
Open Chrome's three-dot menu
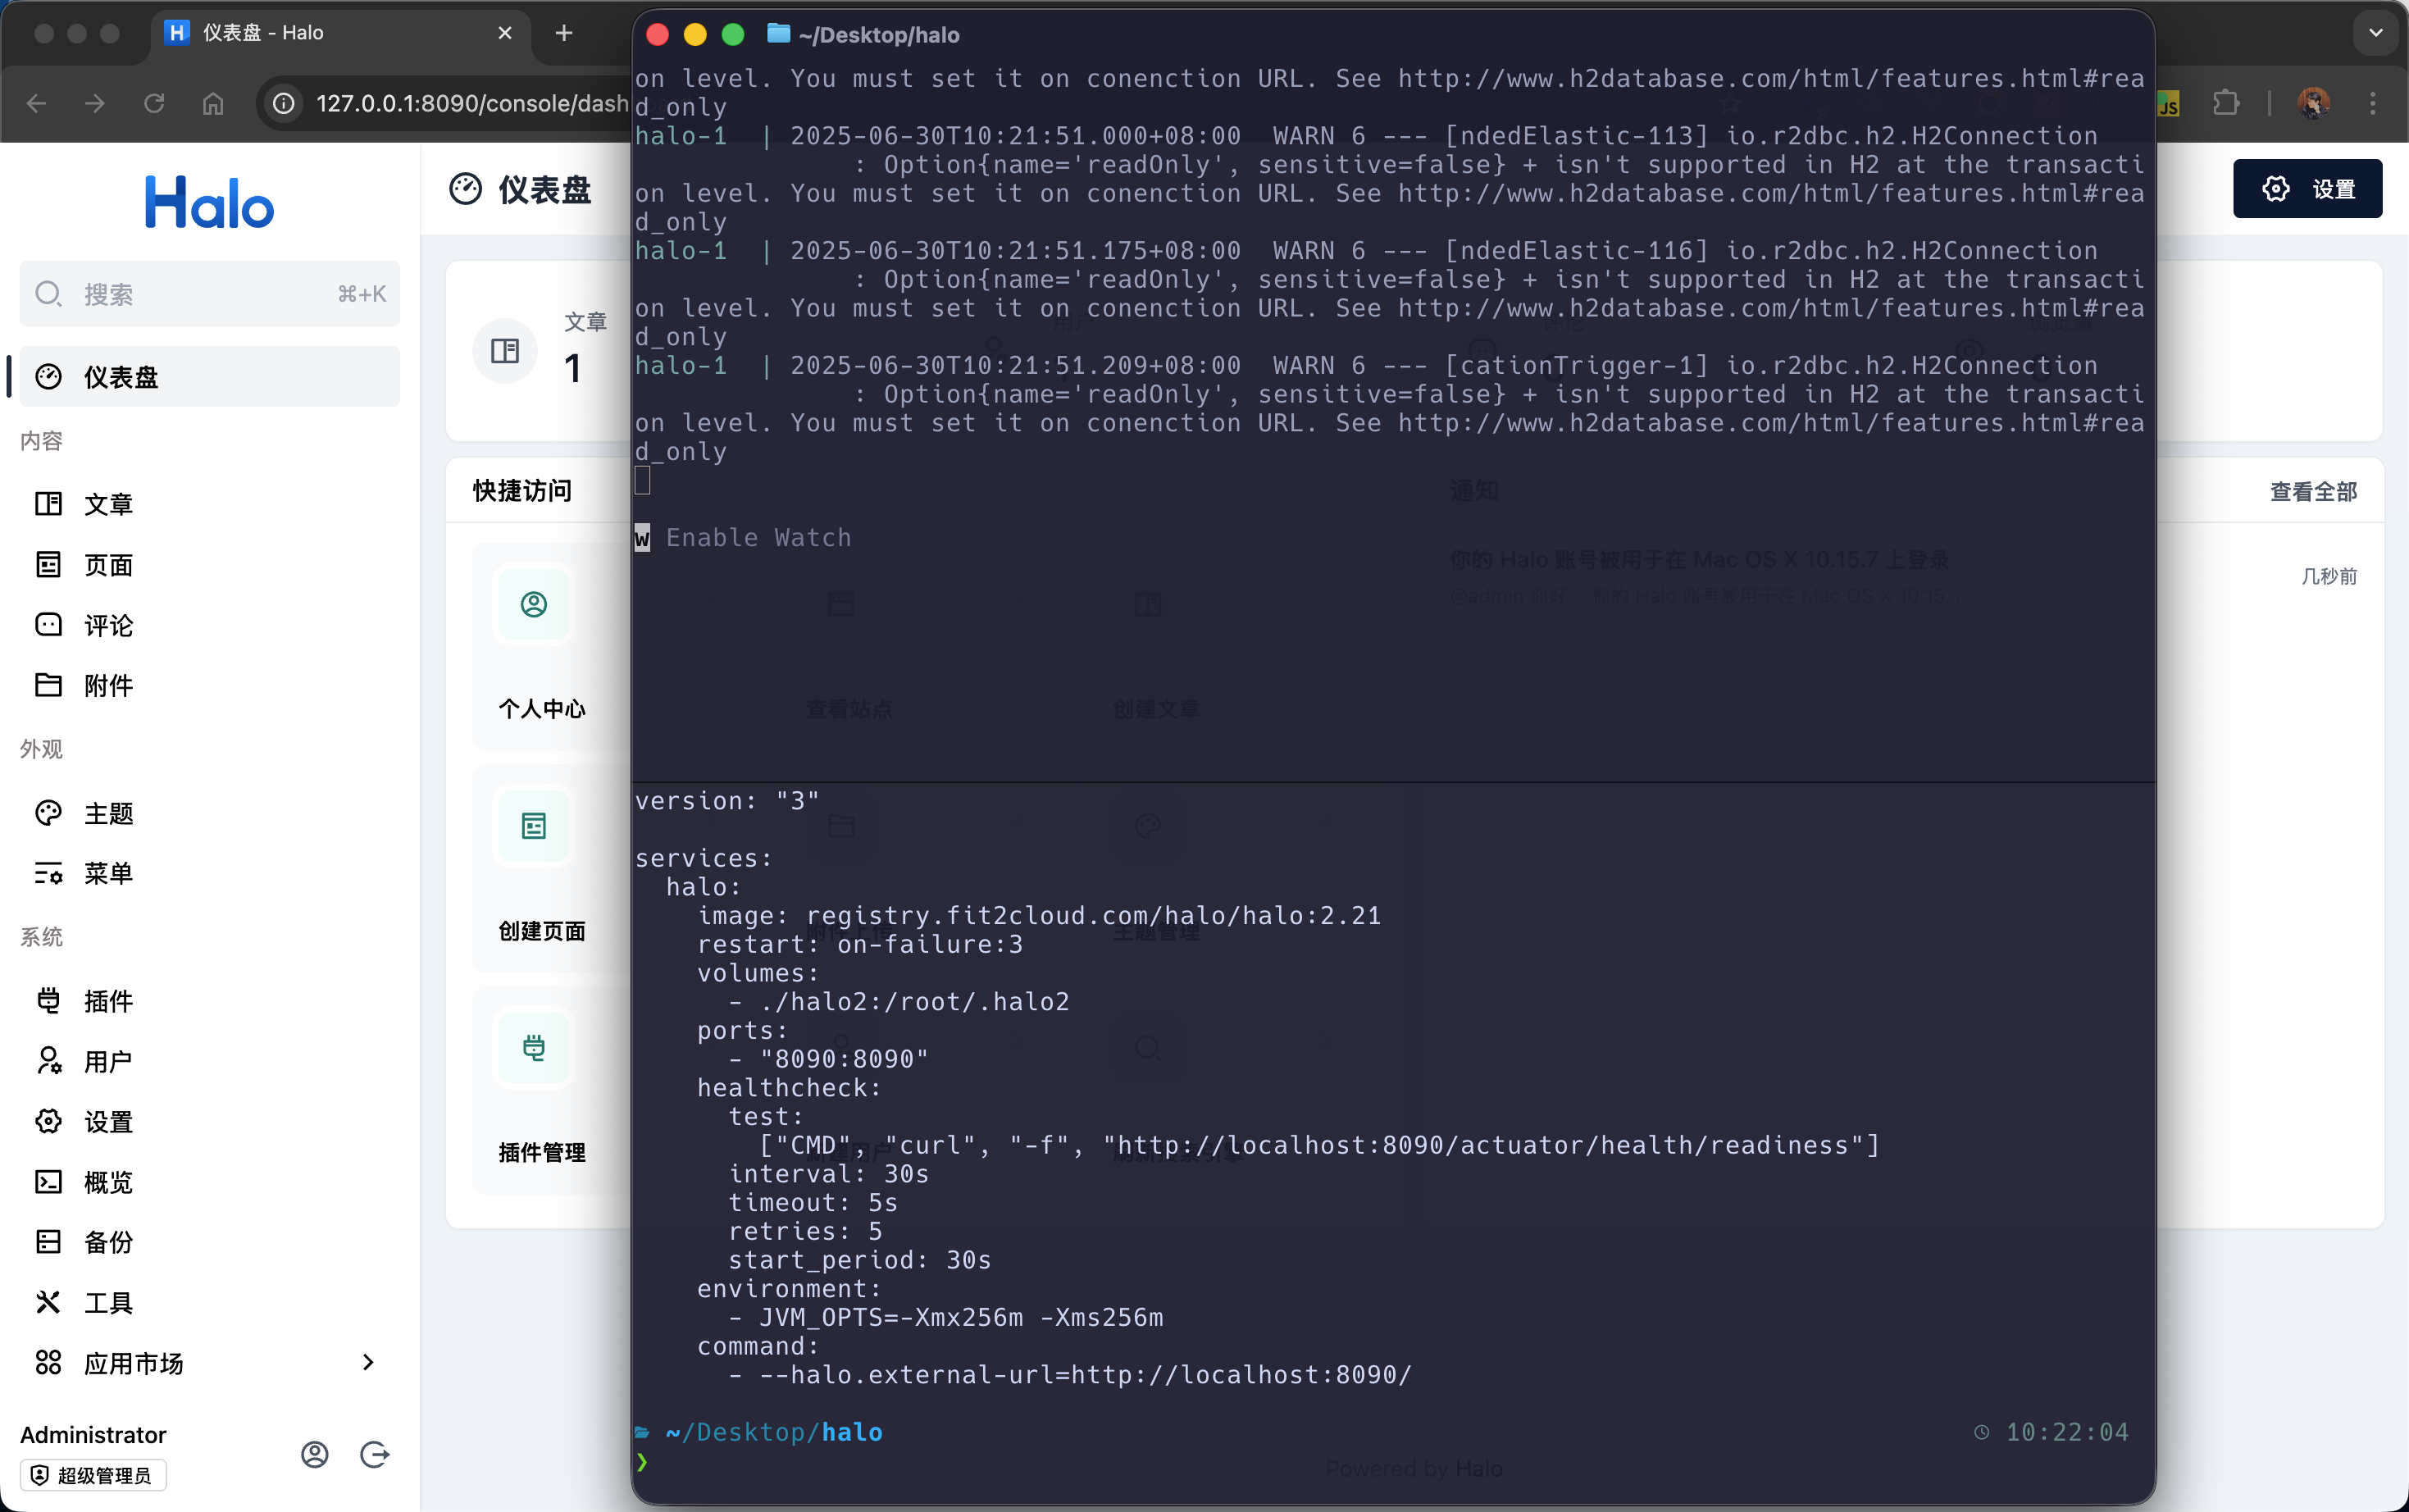tap(2372, 103)
